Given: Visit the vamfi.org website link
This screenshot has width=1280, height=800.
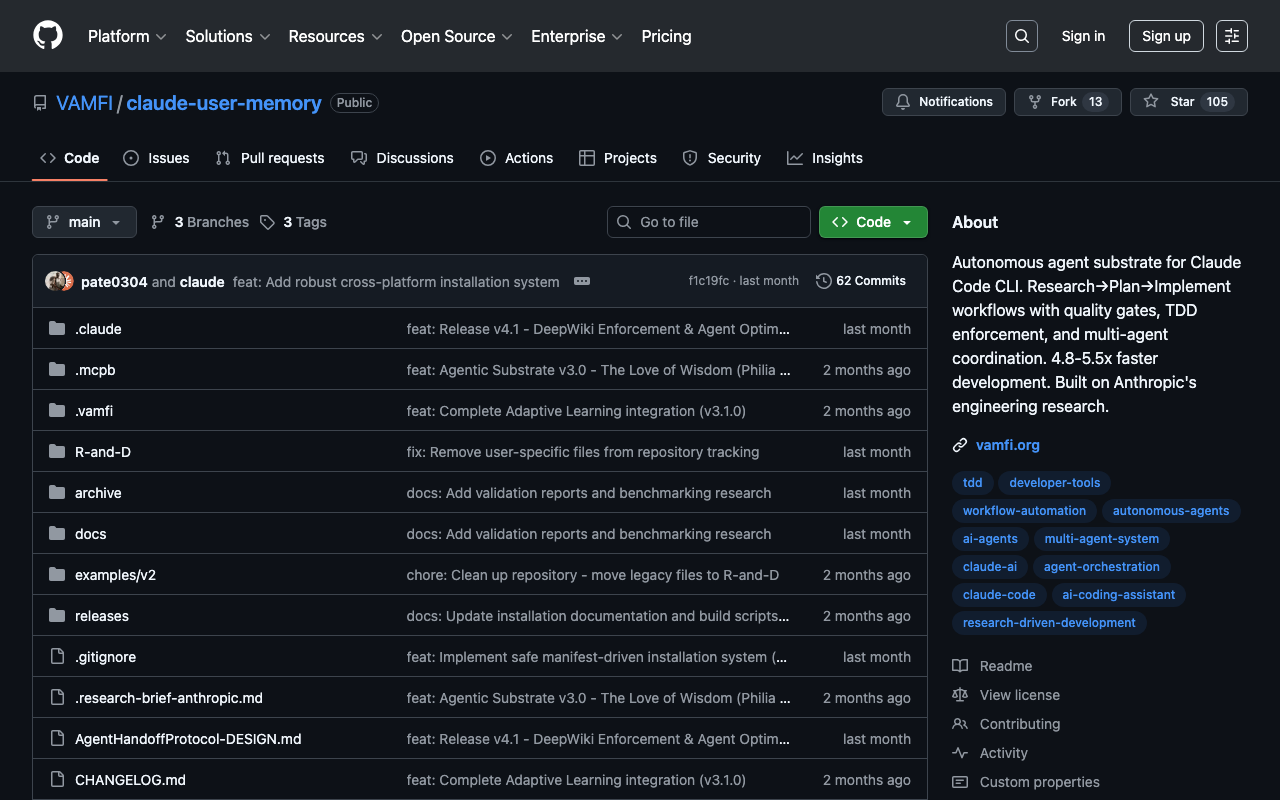Looking at the screenshot, I should coord(1008,445).
